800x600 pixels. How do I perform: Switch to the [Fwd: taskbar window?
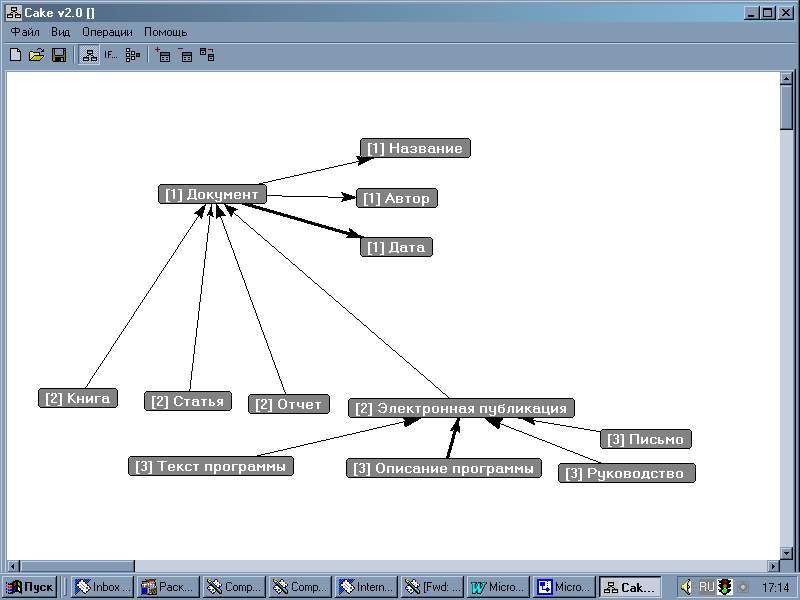[x=432, y=587]
